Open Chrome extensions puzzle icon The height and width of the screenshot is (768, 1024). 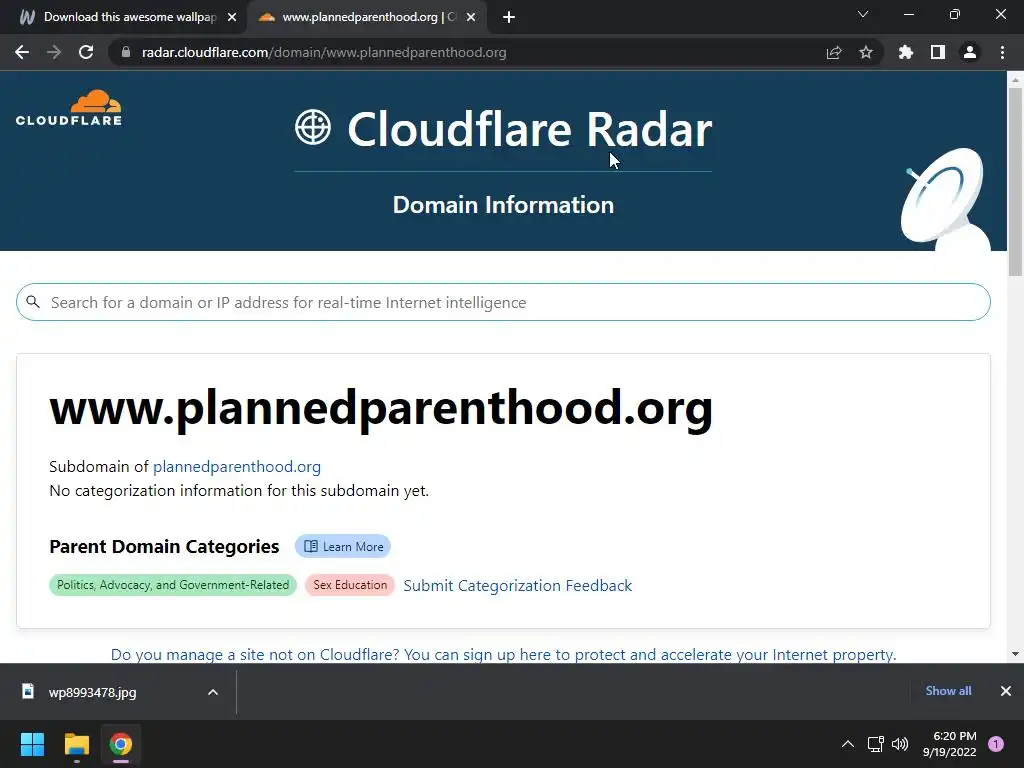tap(906, 52)
